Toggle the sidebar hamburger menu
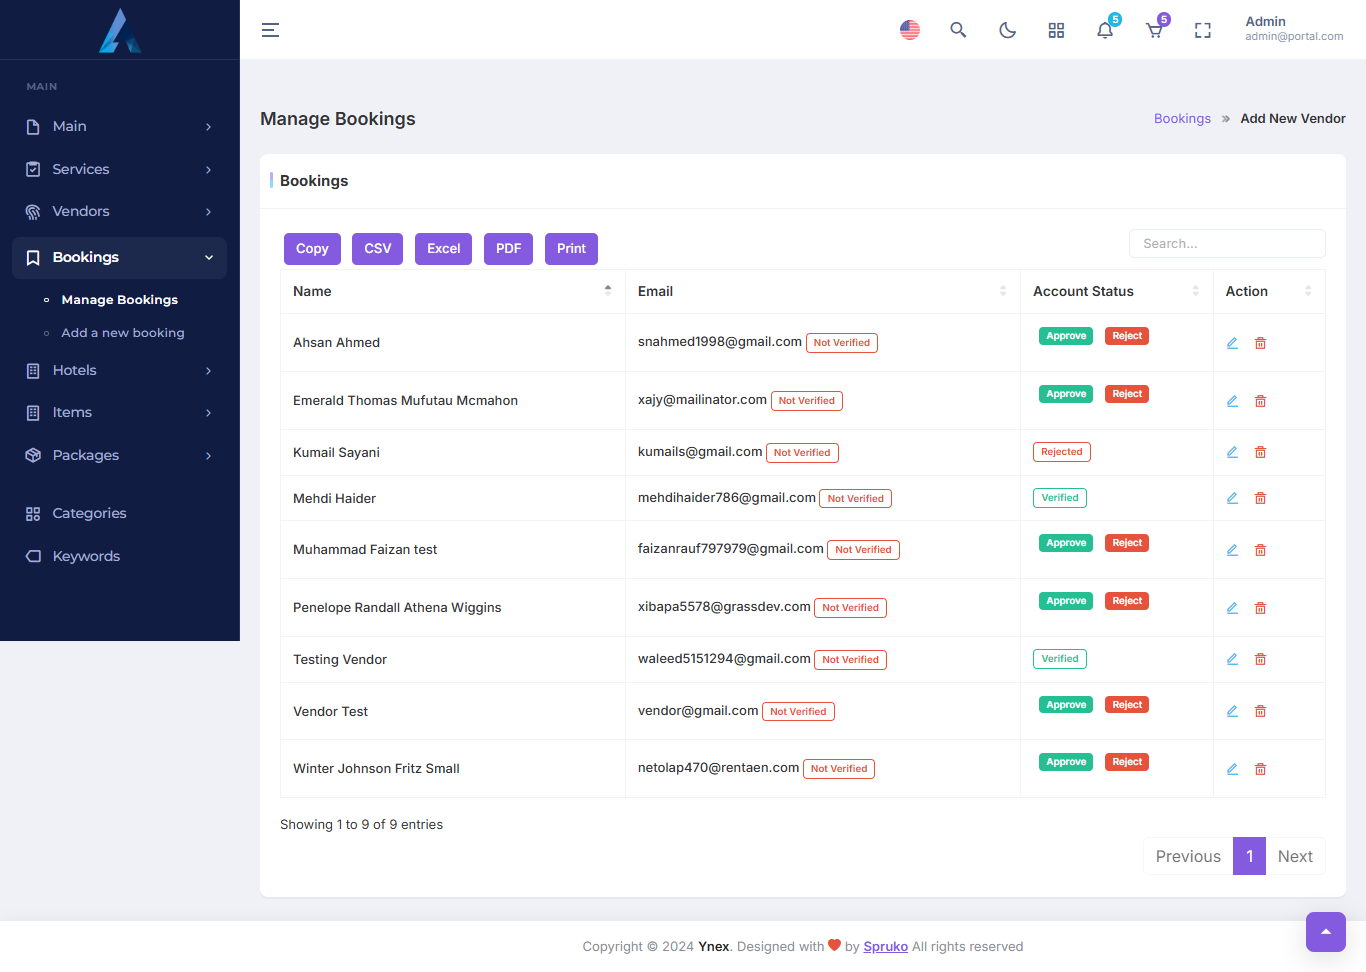This screenshot has width=1366, height=972. [x=270, y=30]
